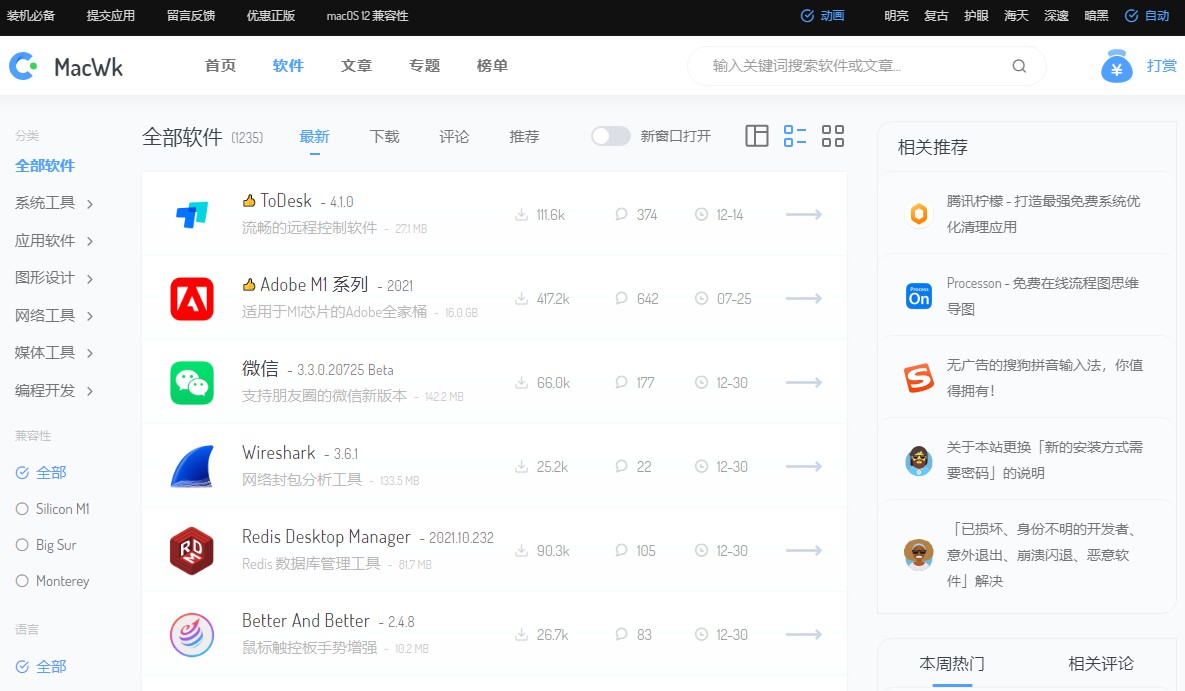Open the 提交应用 top link

pos(110,16)
